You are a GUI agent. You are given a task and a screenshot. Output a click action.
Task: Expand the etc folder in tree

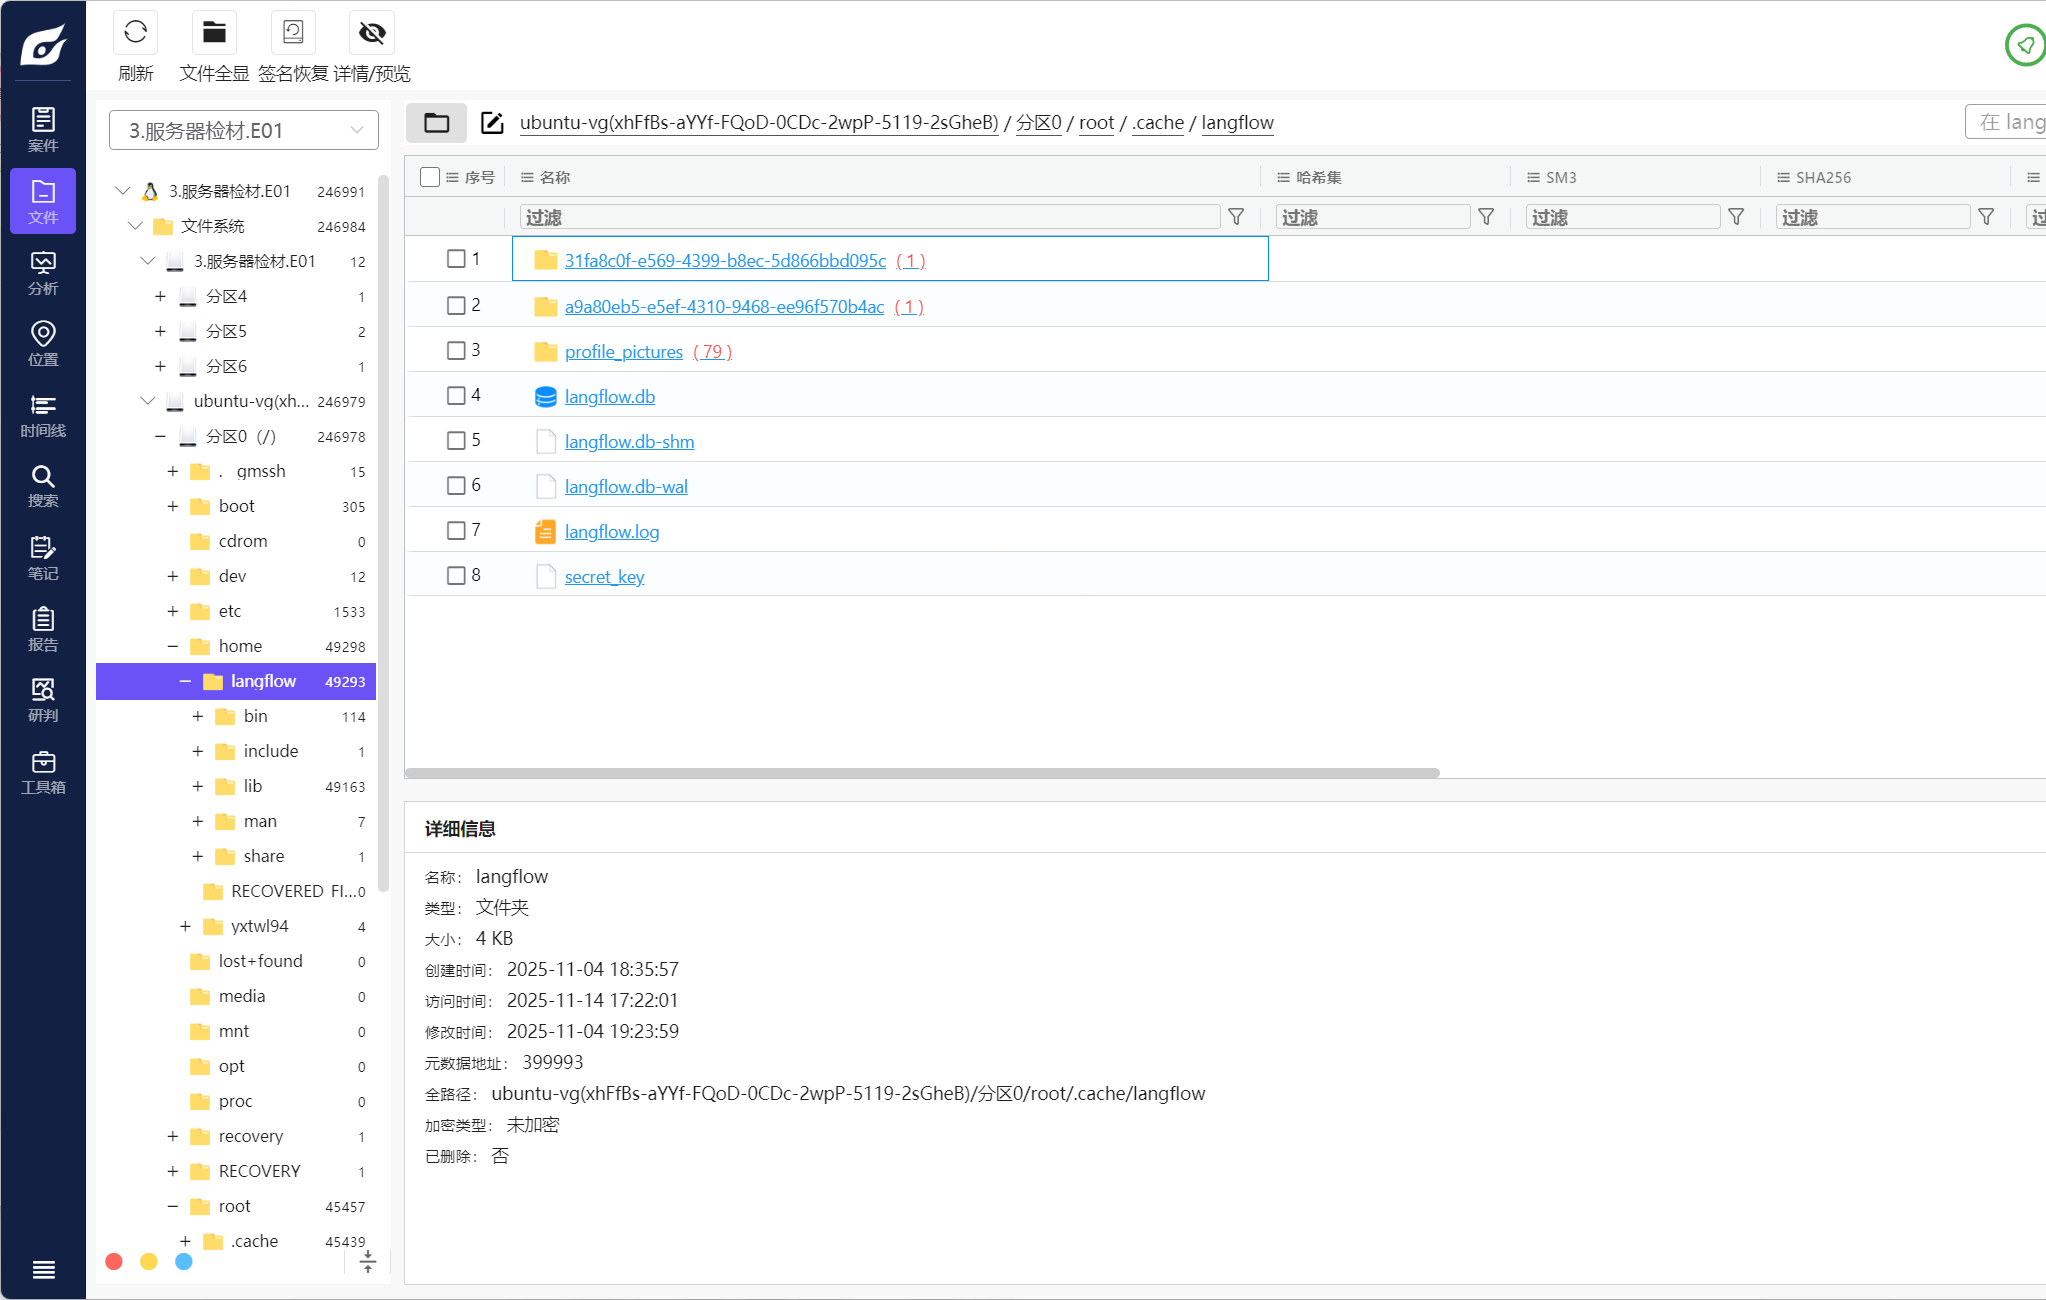click(173, 611)
